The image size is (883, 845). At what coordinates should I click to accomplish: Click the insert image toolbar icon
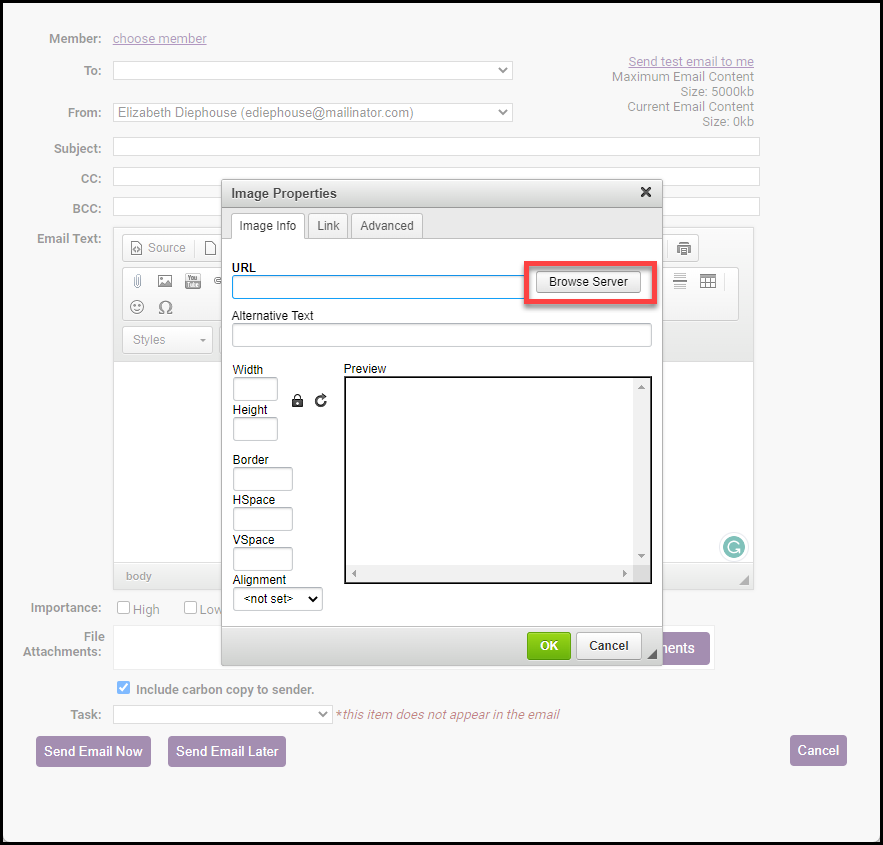(165, 281)
